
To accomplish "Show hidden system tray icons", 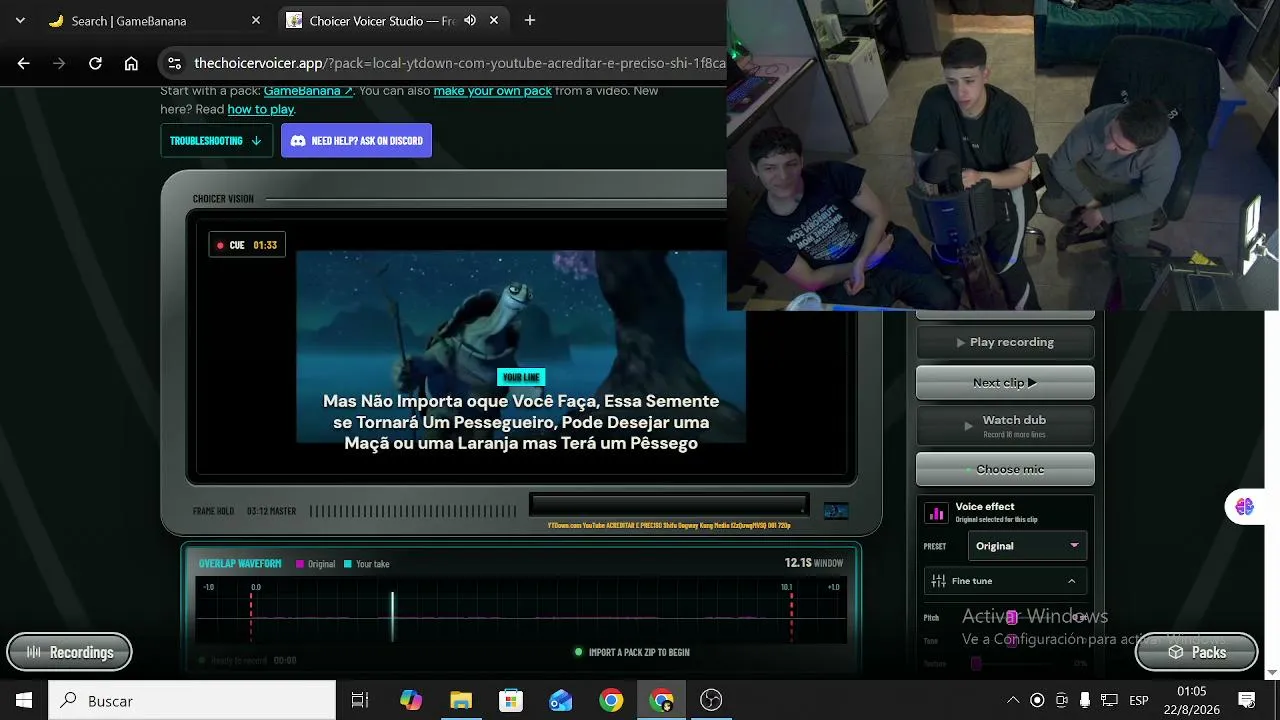I will (1013, 700).
